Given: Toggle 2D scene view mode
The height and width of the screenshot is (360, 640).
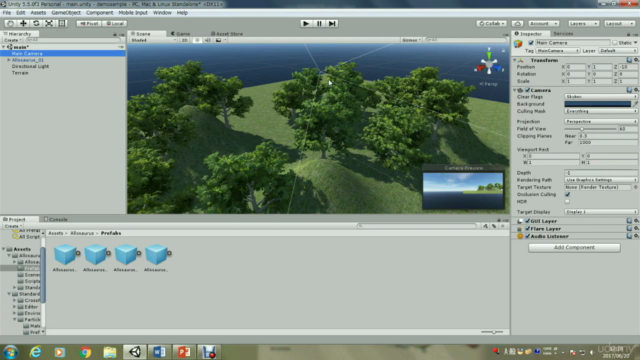Looking at the screenshot, I should pos(184,40).
